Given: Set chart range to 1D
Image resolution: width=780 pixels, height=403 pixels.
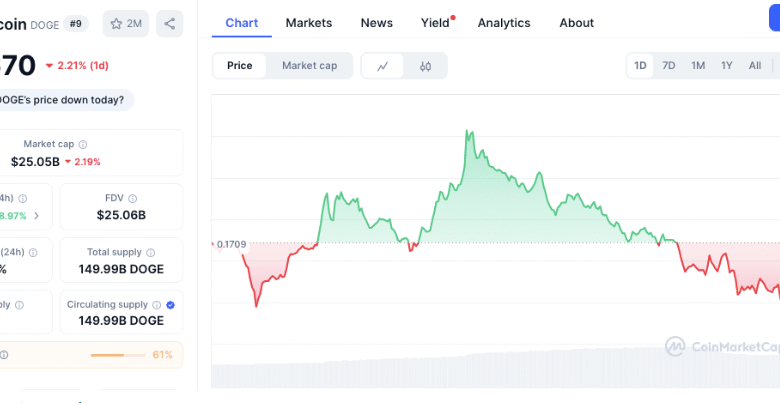Looking at the screenshot, I should coord(640,66).
